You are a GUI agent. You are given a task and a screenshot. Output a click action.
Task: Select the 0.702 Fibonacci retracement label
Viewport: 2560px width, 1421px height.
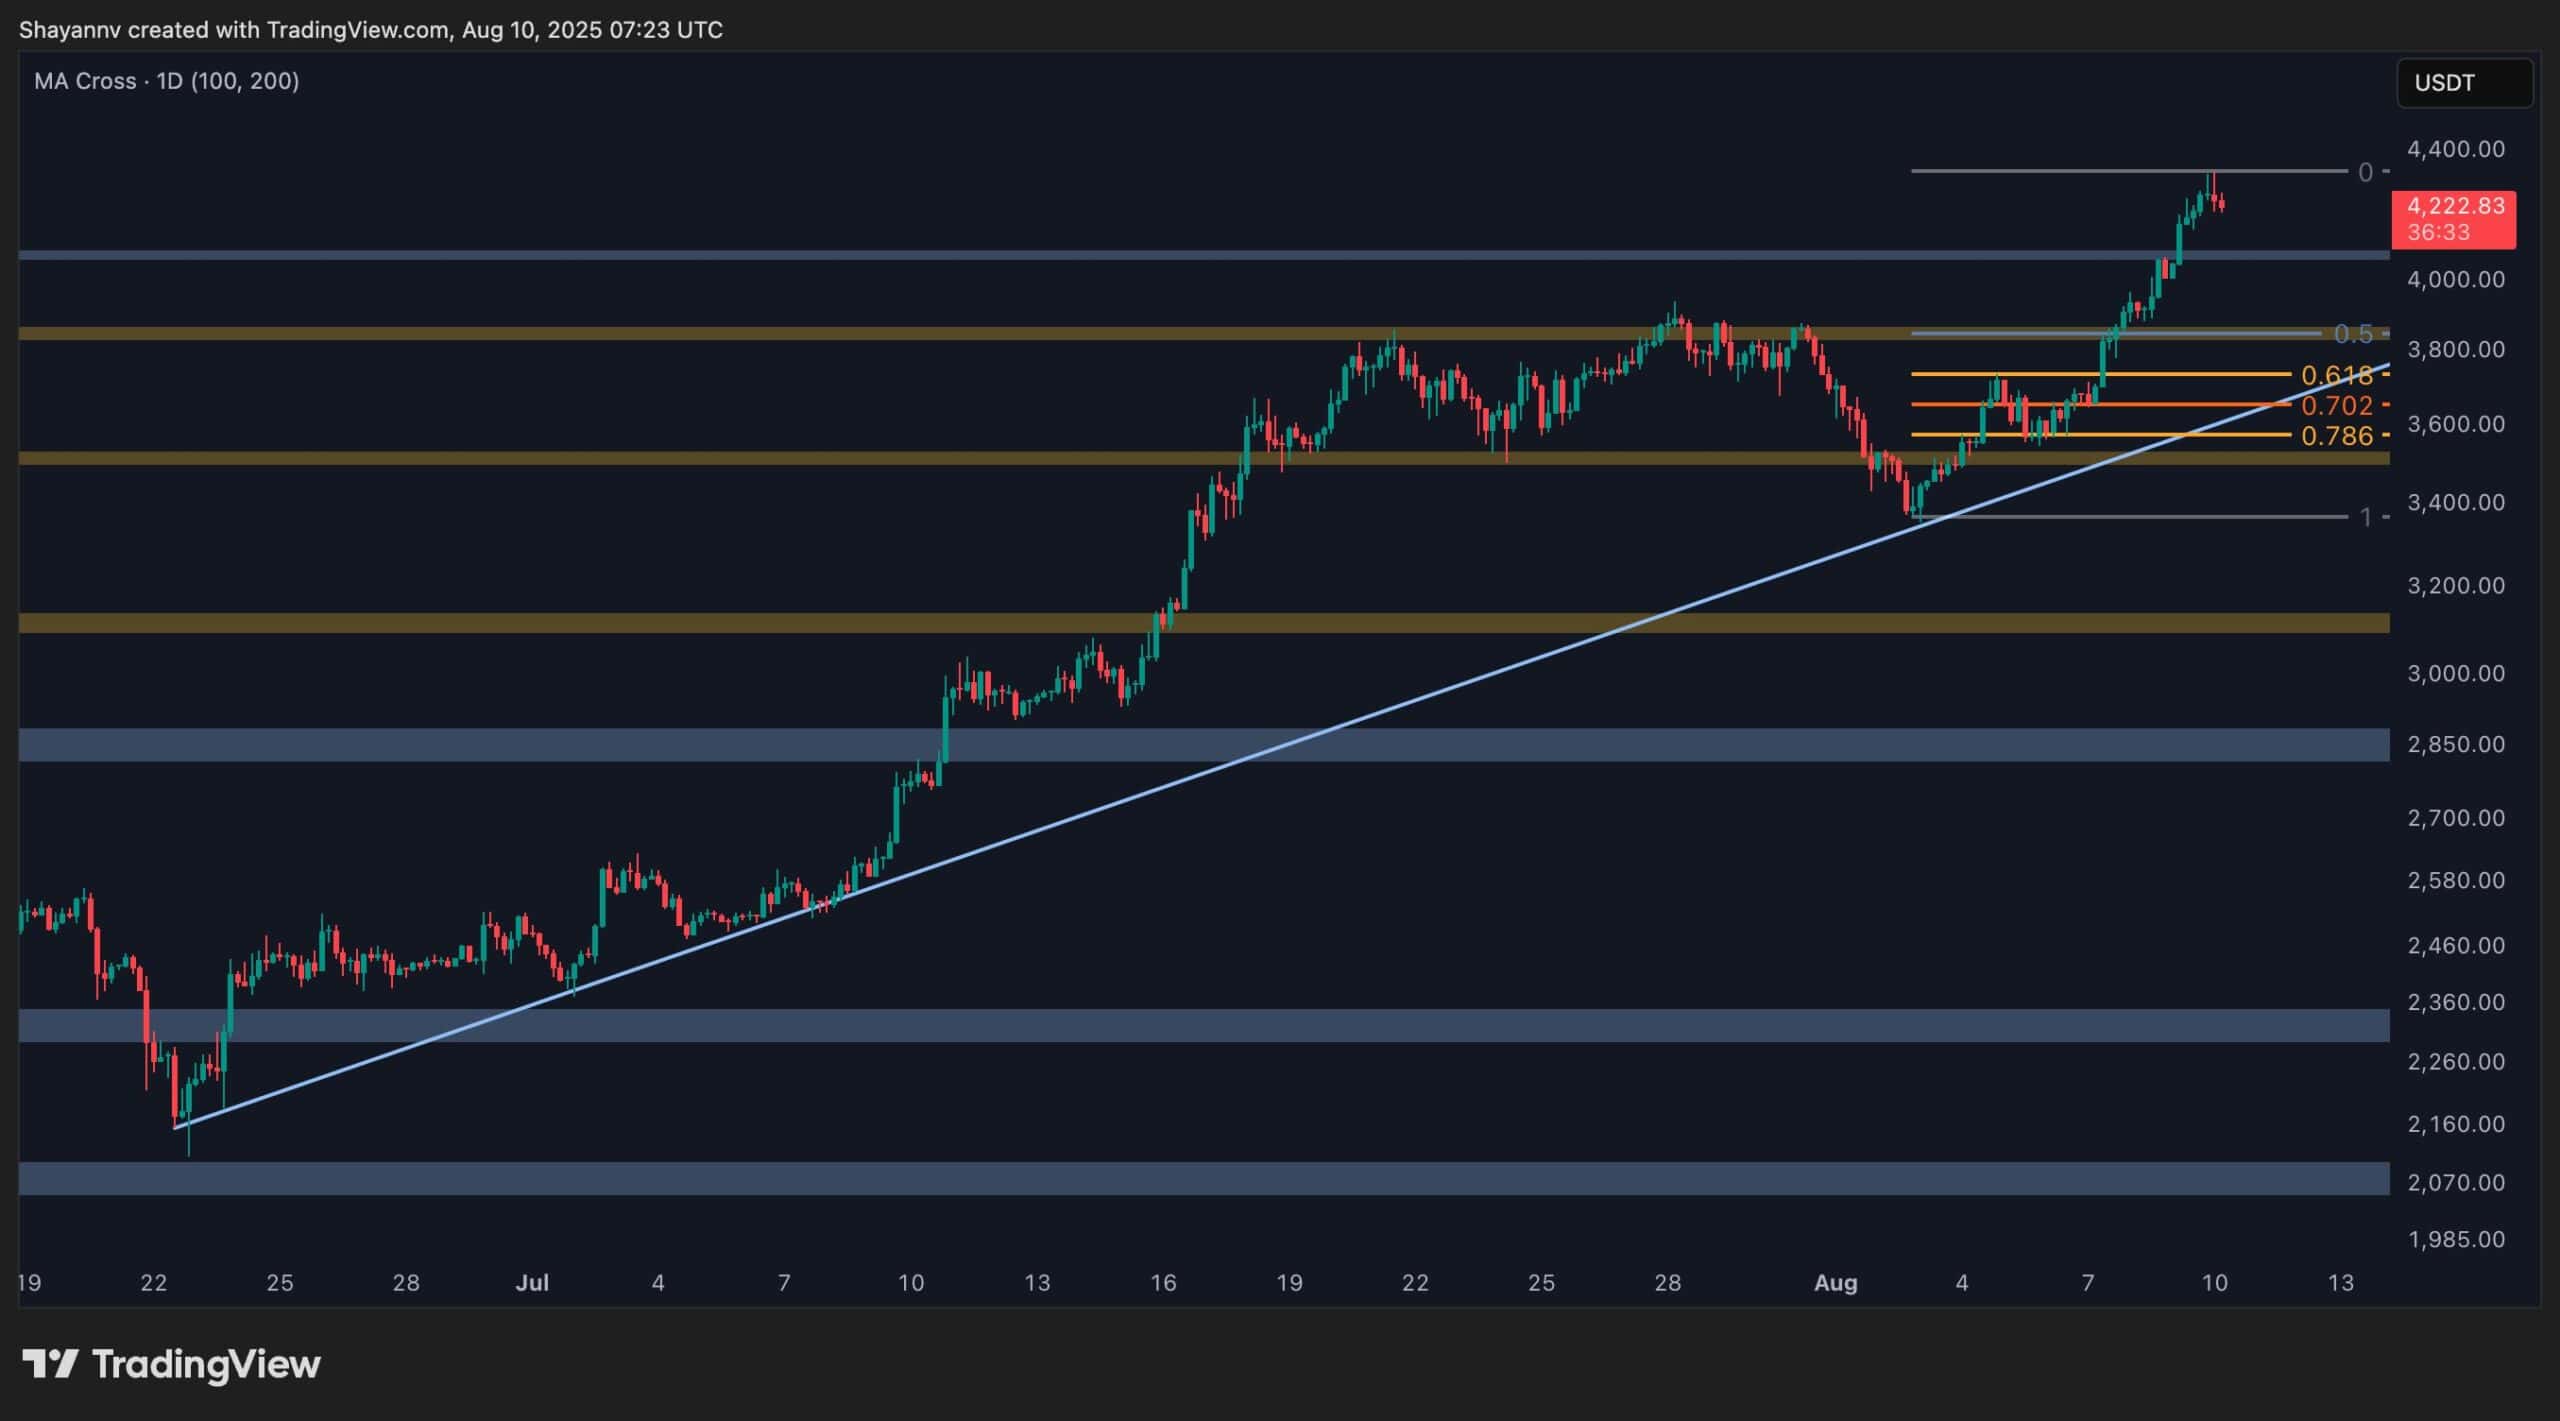pos(2340,405)
